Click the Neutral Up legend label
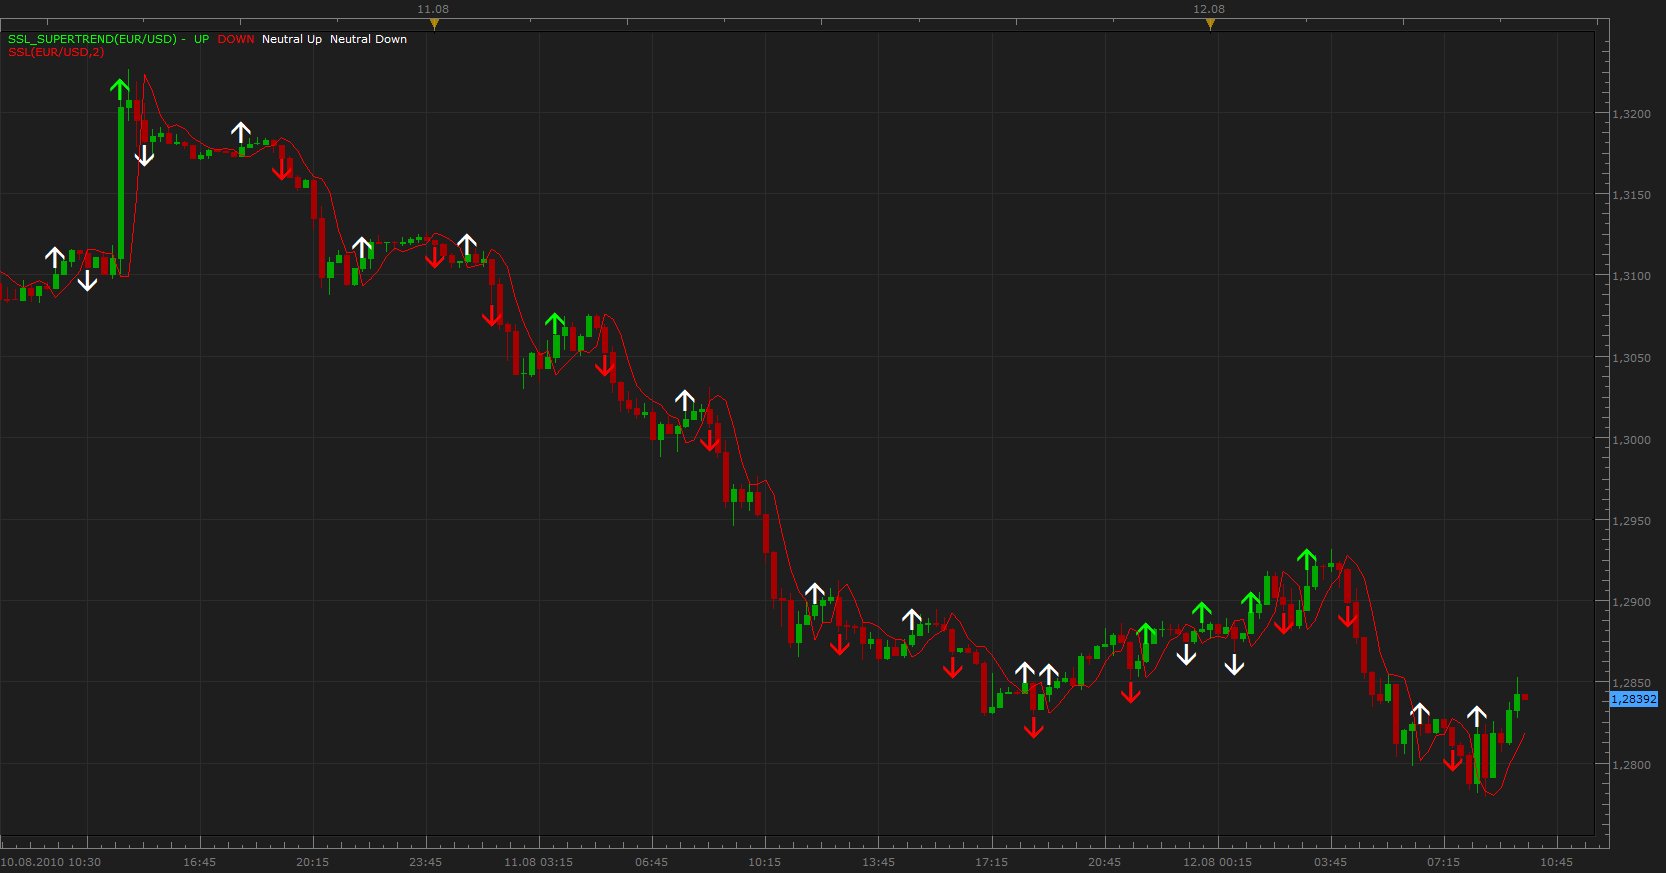 [x=292, y=39]
